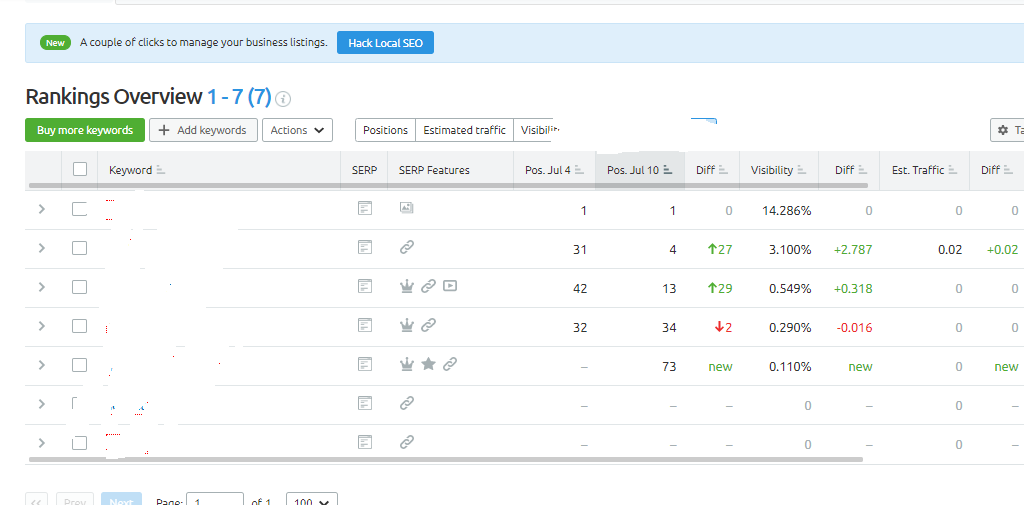Click crown icon in 0.110% row
This screenshot has width=1024, height=505.
click(x=407, y=365)
